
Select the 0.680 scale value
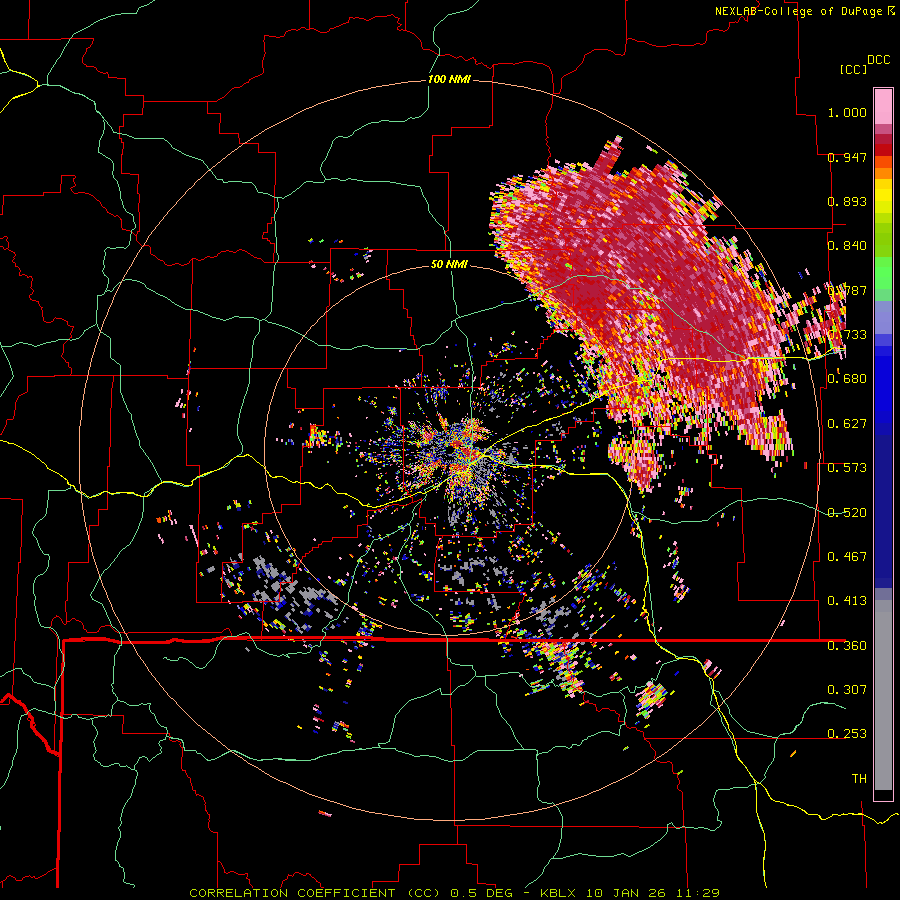point(847,379)
